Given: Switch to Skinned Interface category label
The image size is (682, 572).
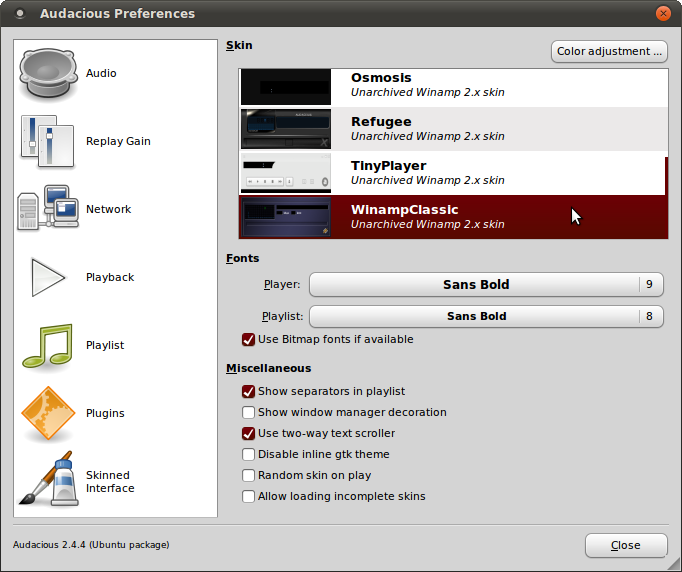Looking at the screenshot, I should [x=110, y=482].
